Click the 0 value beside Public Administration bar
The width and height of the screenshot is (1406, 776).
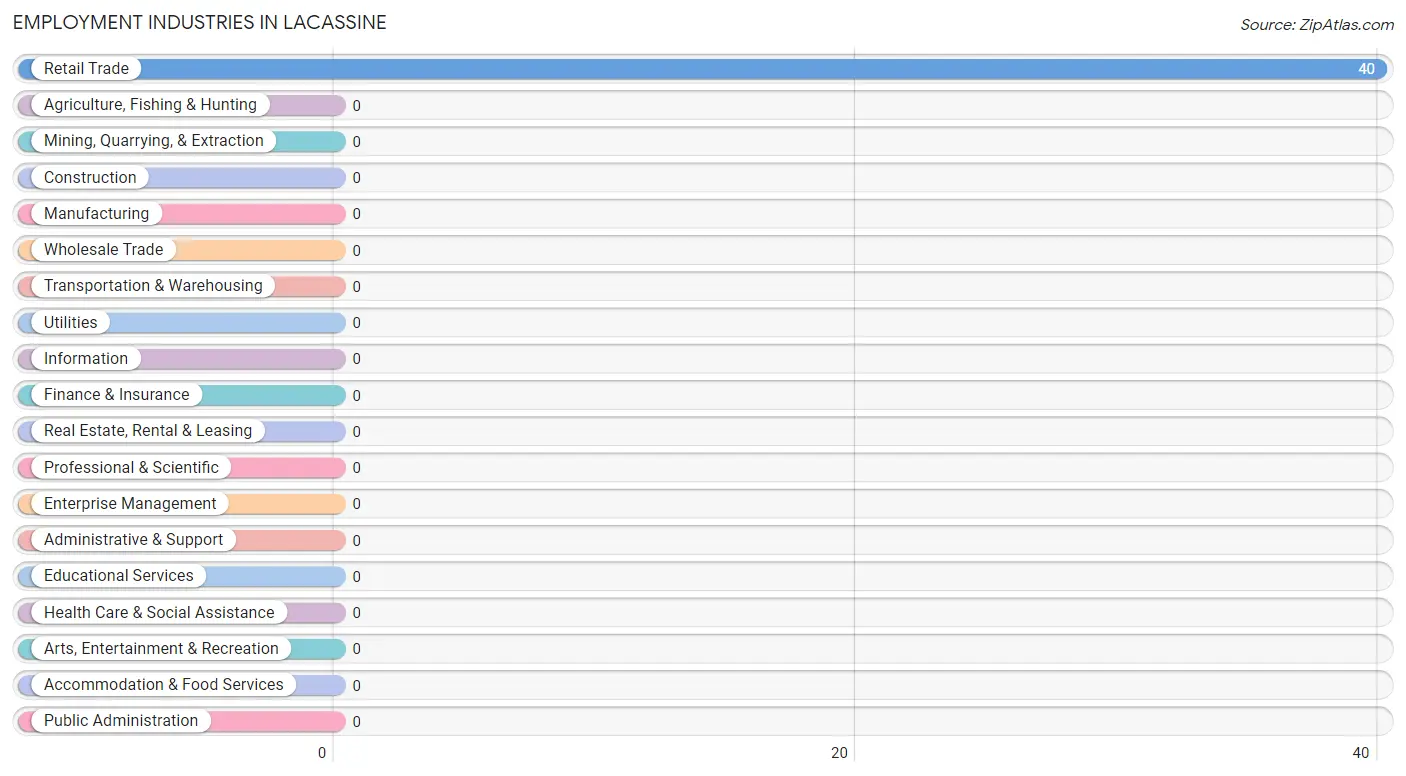pos(356,722)
